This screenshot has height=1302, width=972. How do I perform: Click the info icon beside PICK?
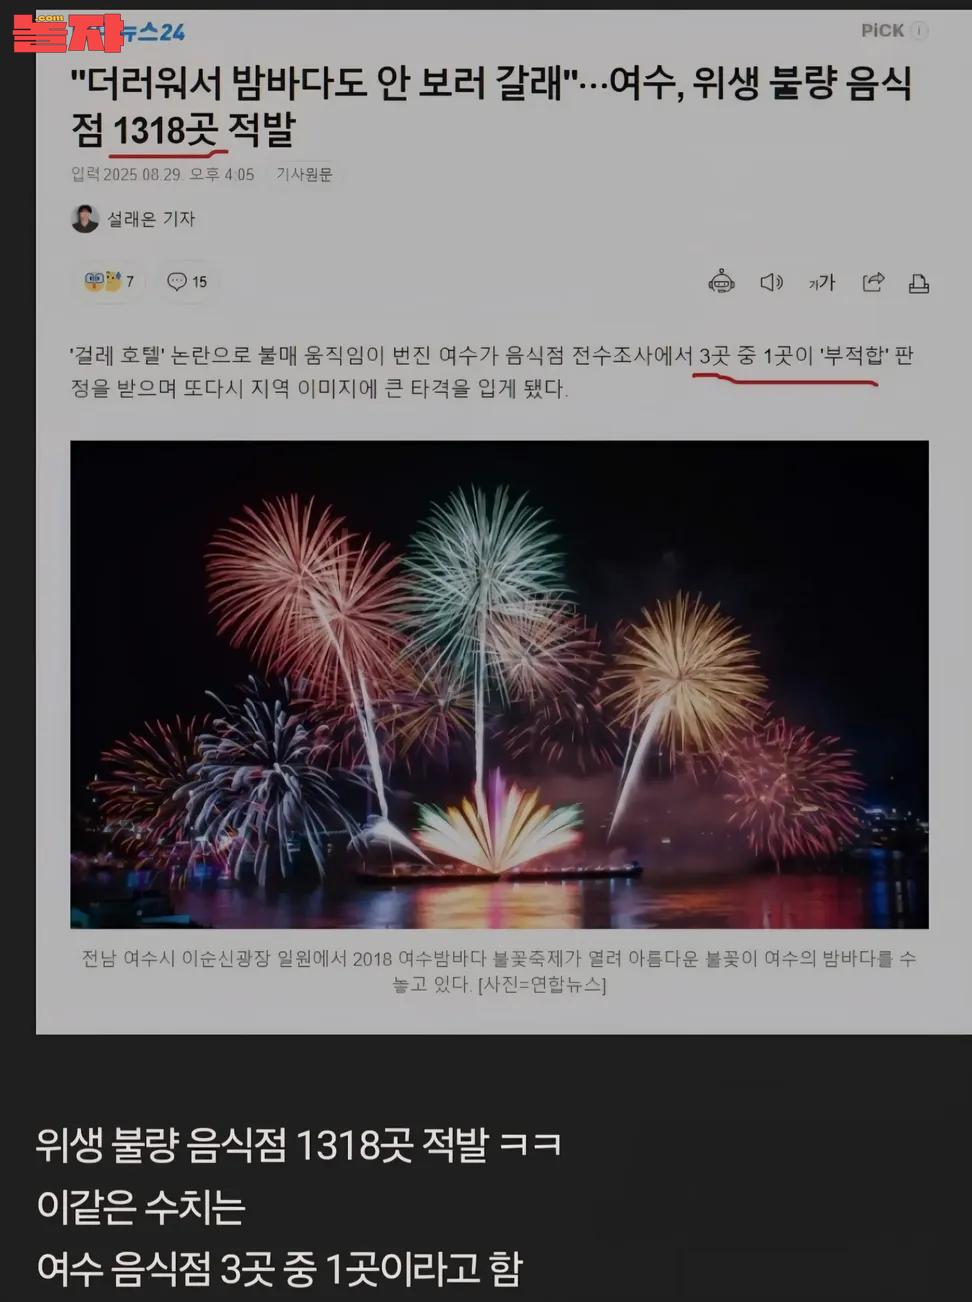pos(920,31)
